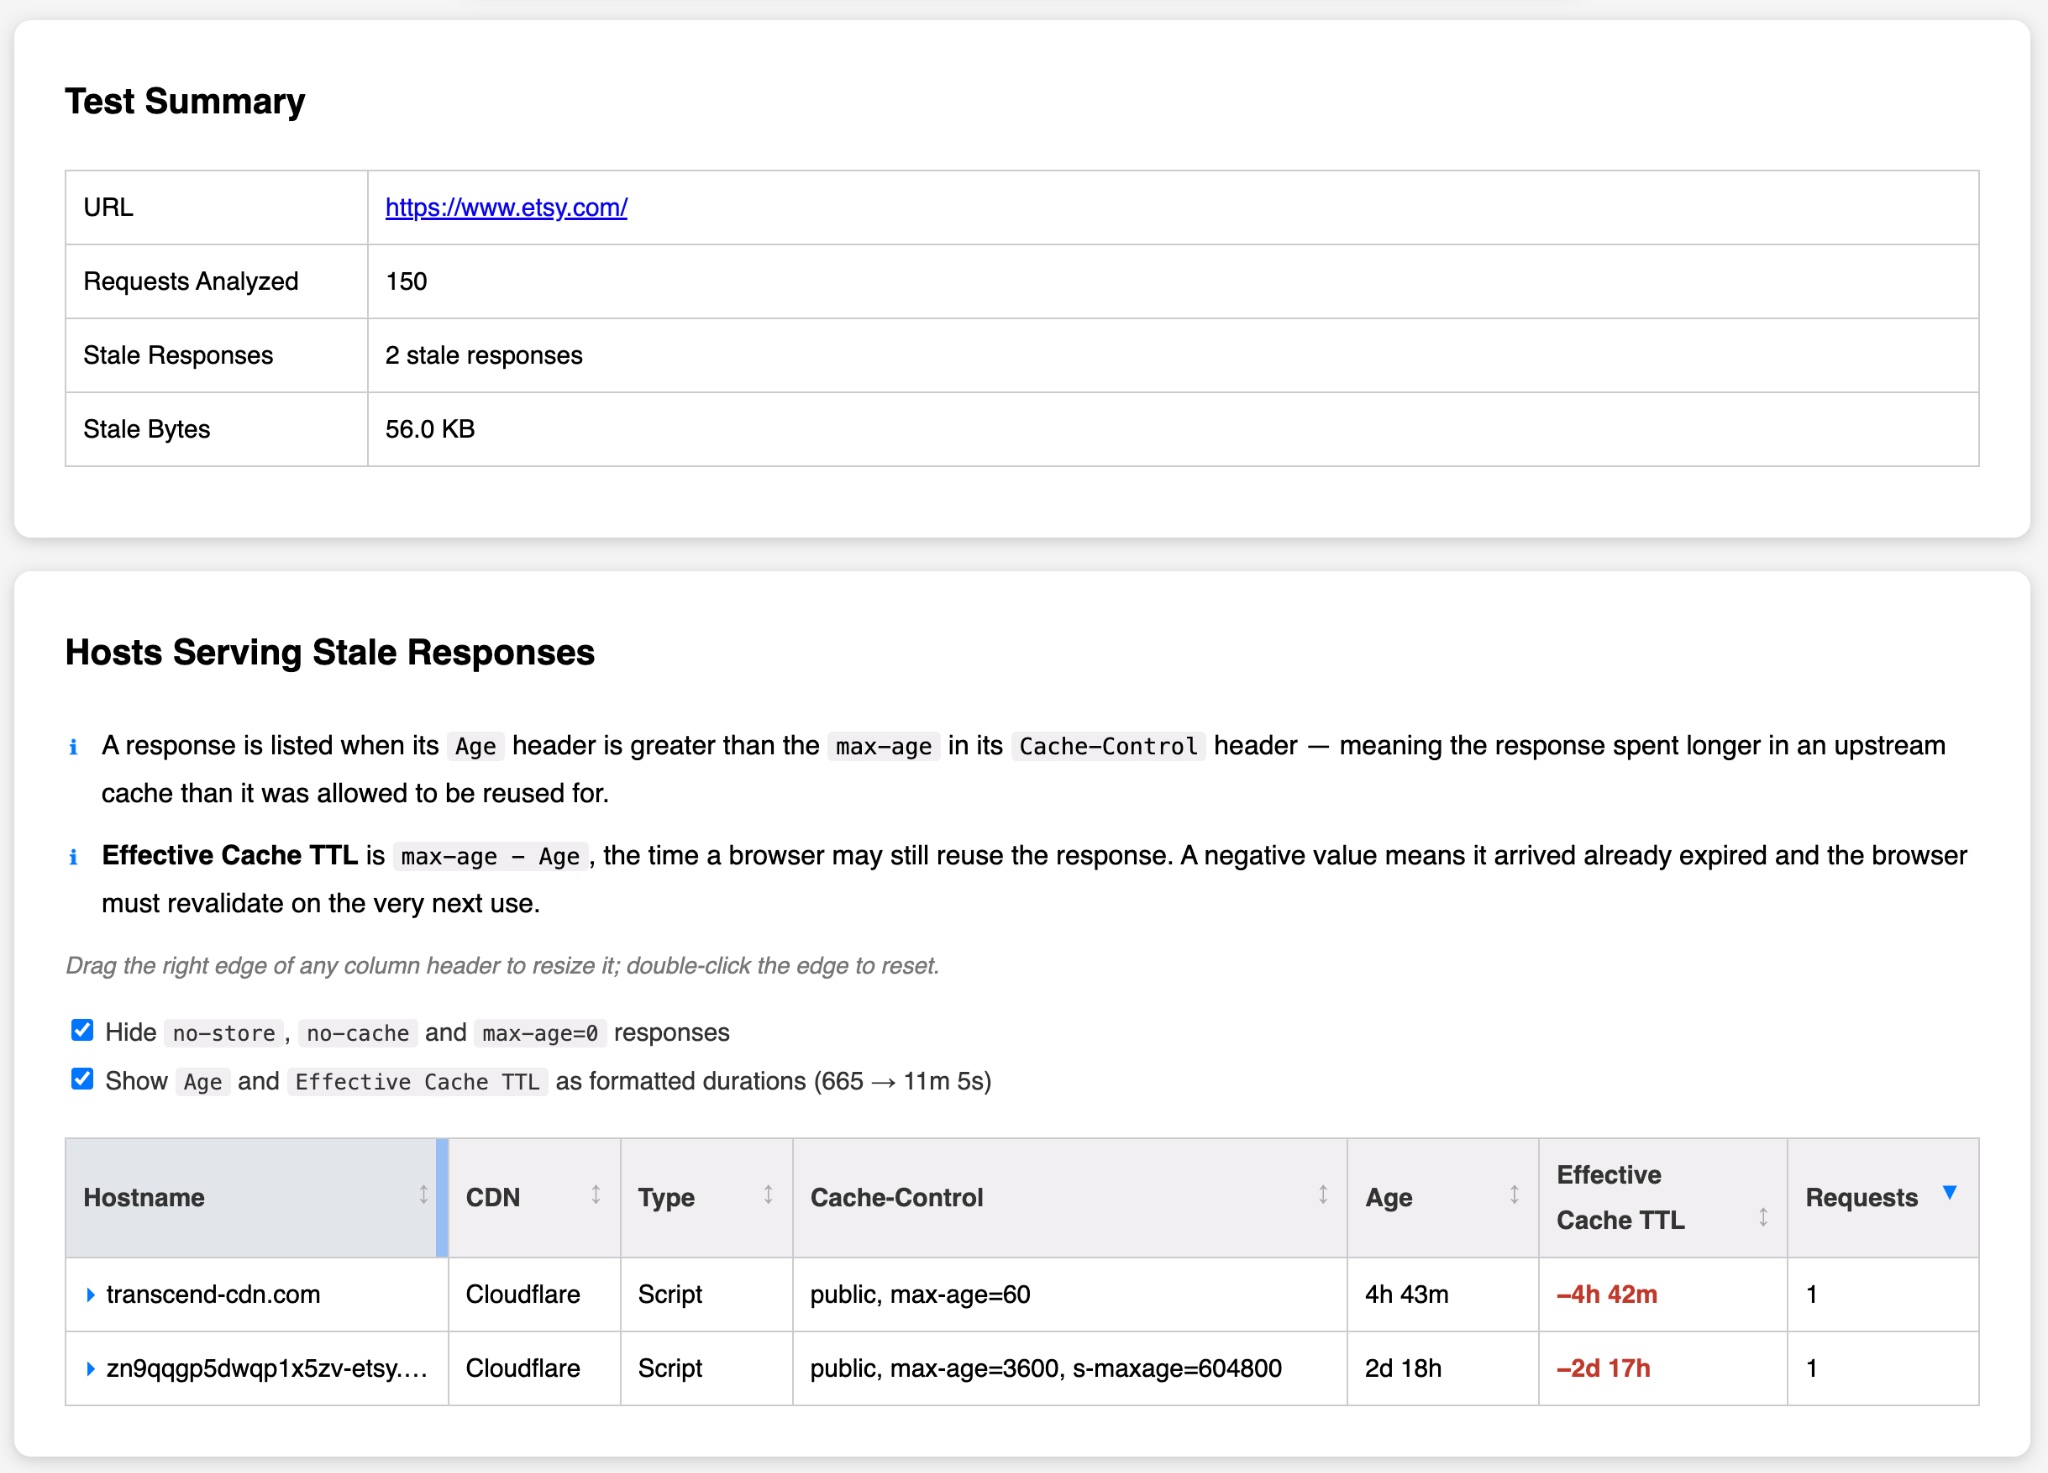Image resolution: width=2048 pixels, height=1473 pixels.
Task: Sort by Cache-Control column sort icon
Action: click(1322, 1194)
